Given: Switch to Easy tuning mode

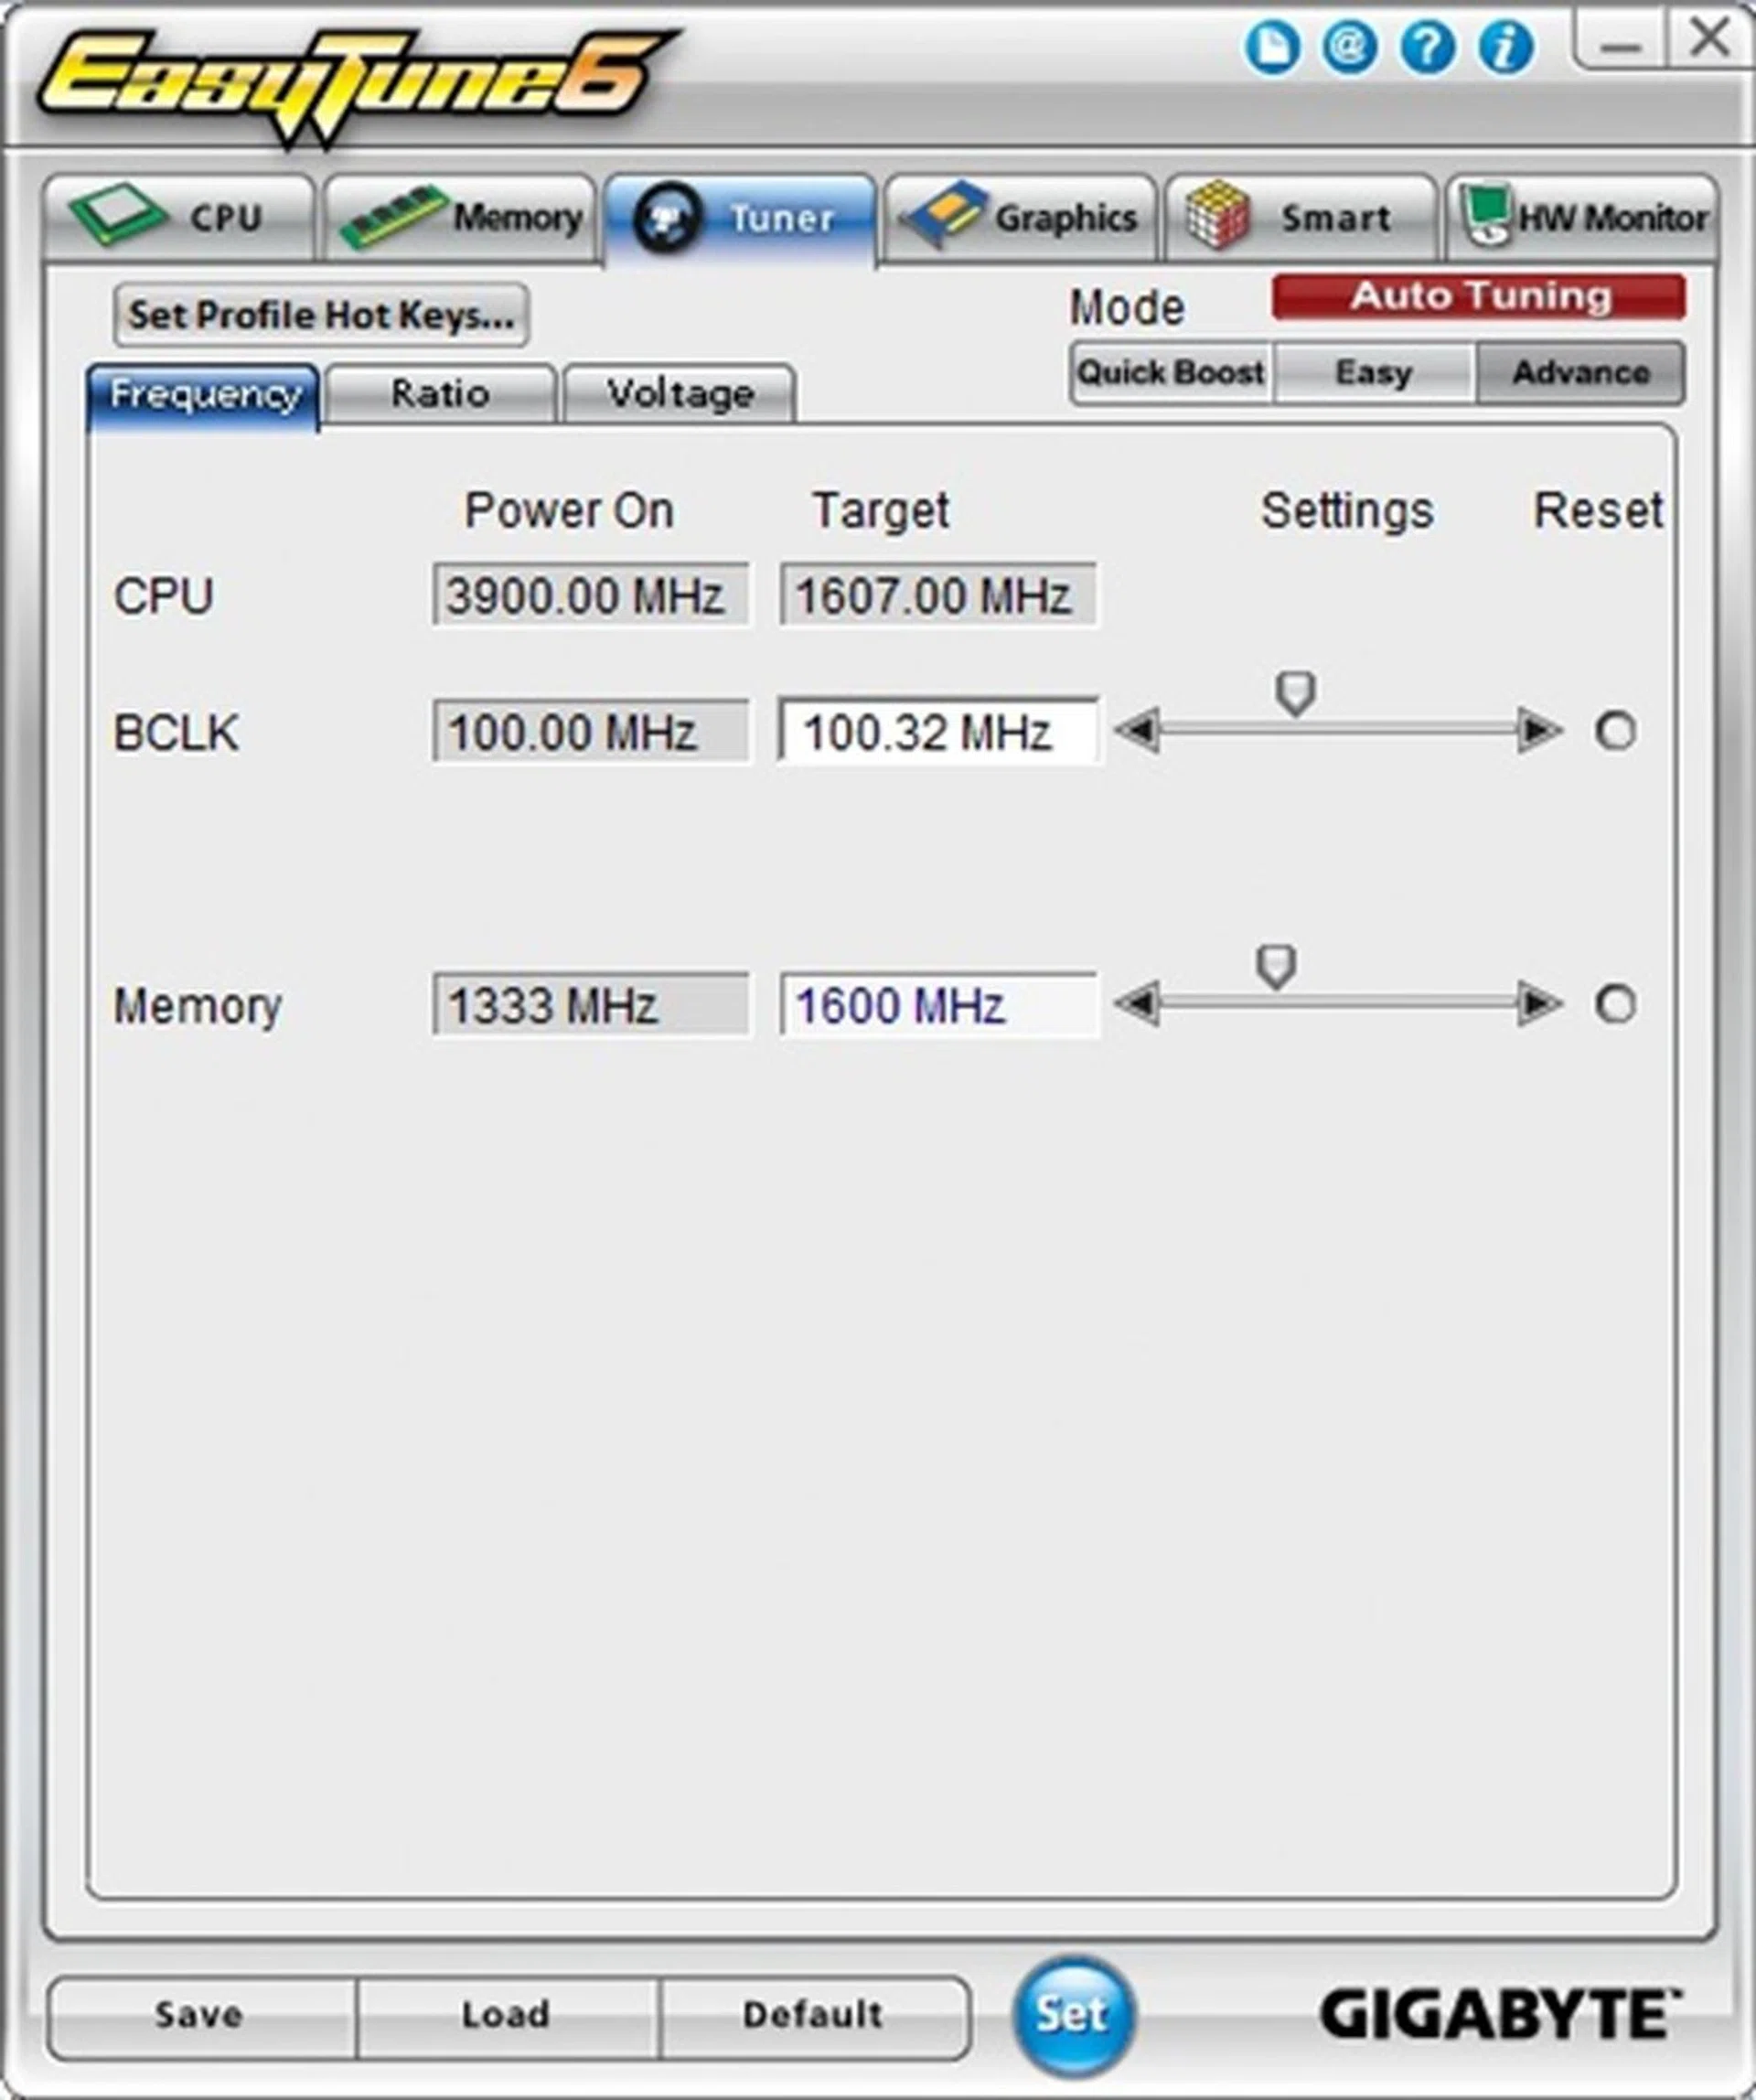Looking at the screenshot, I should tap(1373, 371).
